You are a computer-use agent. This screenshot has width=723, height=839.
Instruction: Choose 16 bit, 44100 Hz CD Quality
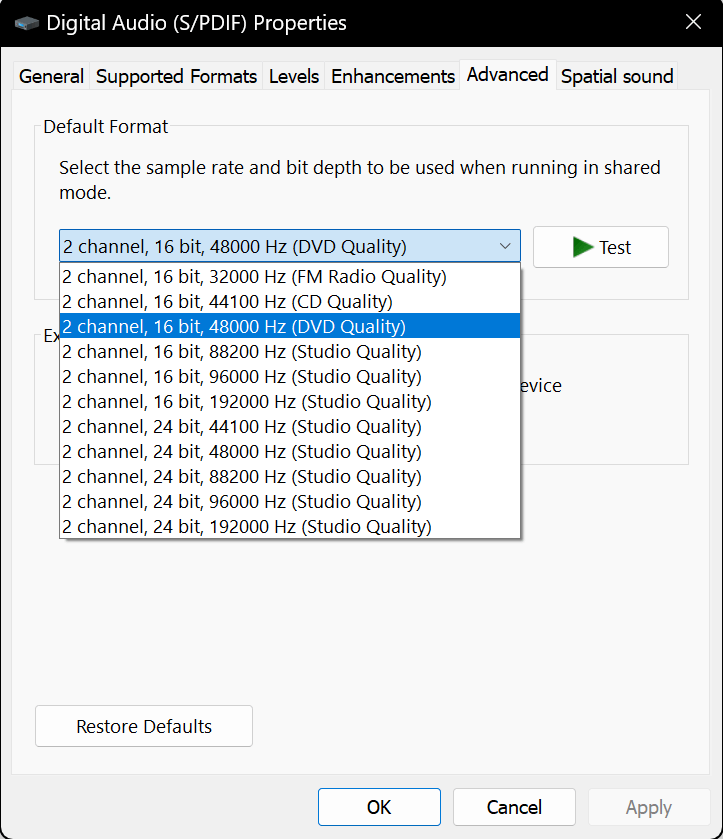pos(290,302)
